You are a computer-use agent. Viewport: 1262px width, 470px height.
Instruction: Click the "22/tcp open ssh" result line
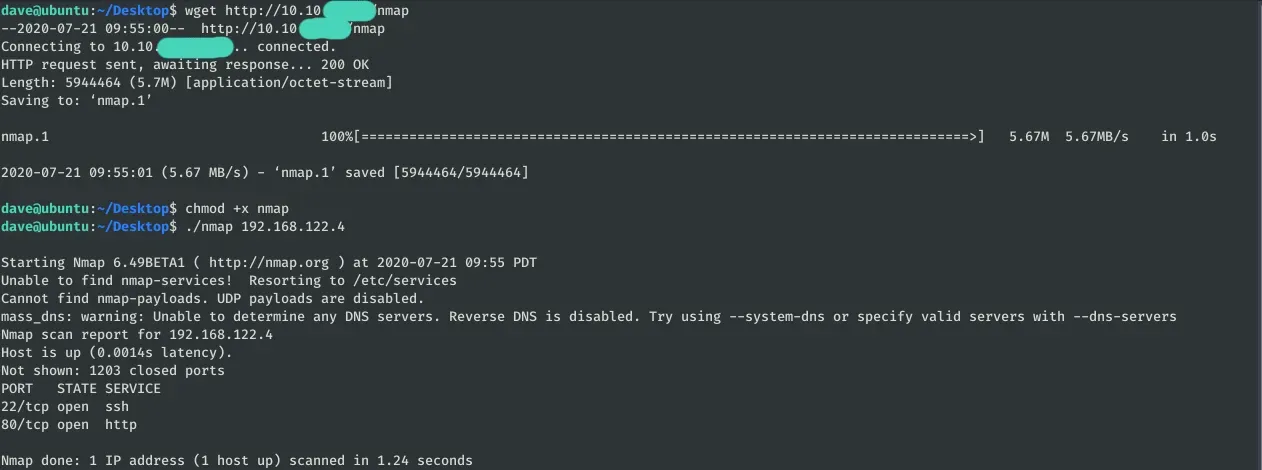(65, 407)
